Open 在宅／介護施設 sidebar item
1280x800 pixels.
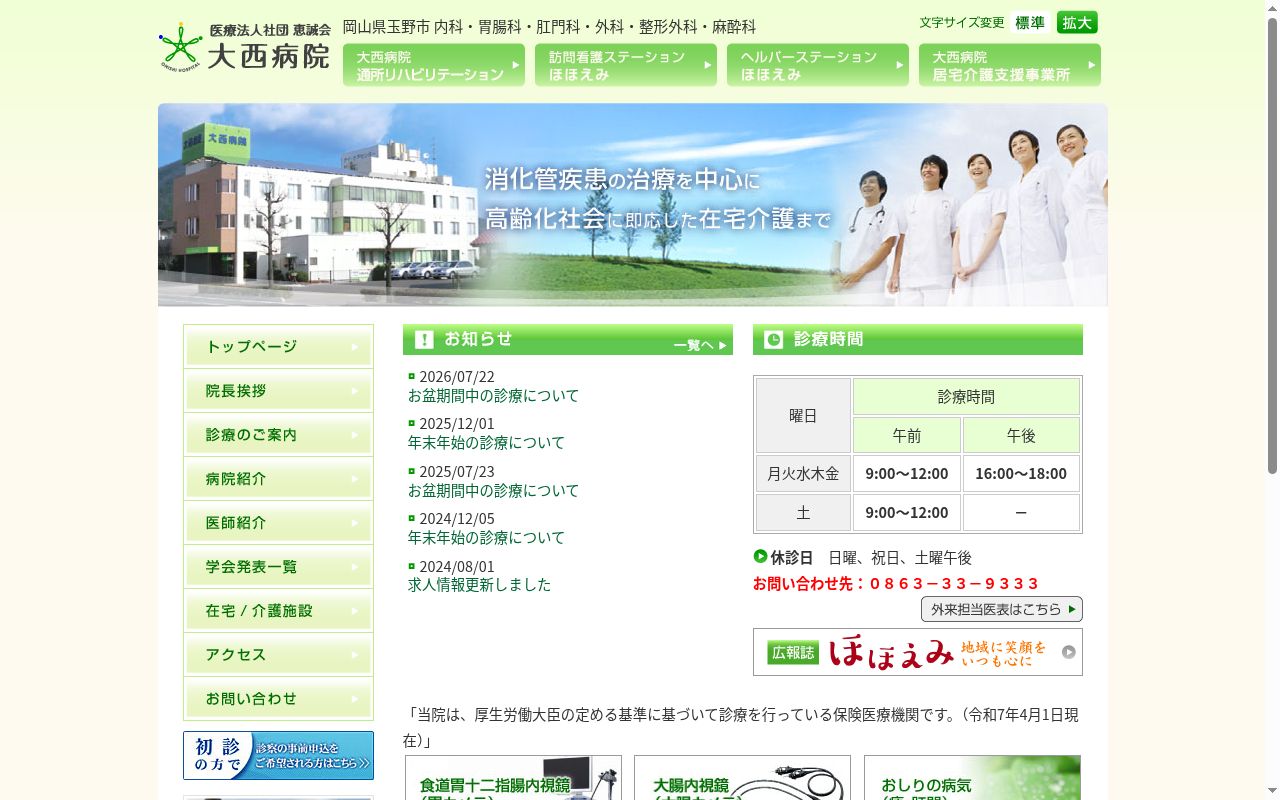[278, 611]
